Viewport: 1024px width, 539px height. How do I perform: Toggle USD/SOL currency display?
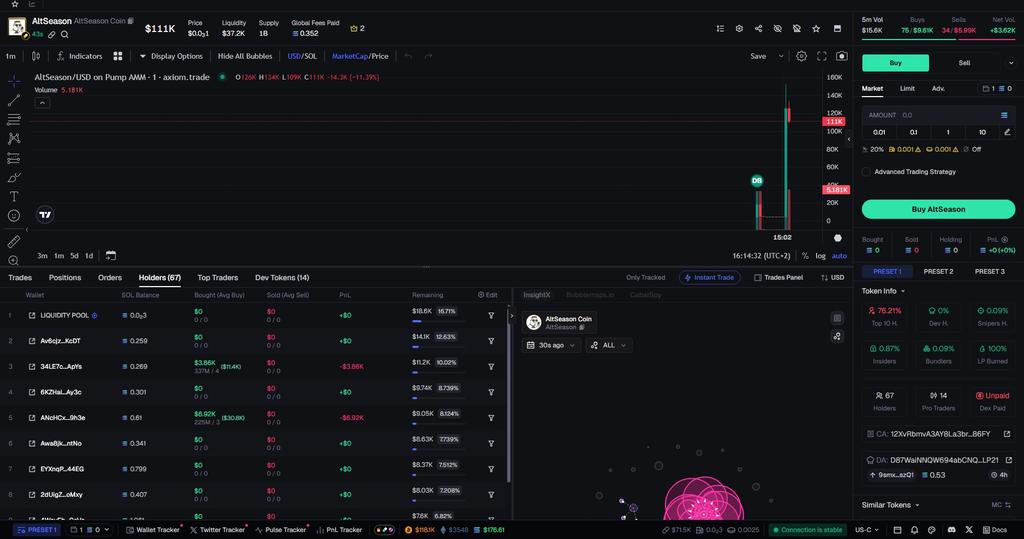302,56
